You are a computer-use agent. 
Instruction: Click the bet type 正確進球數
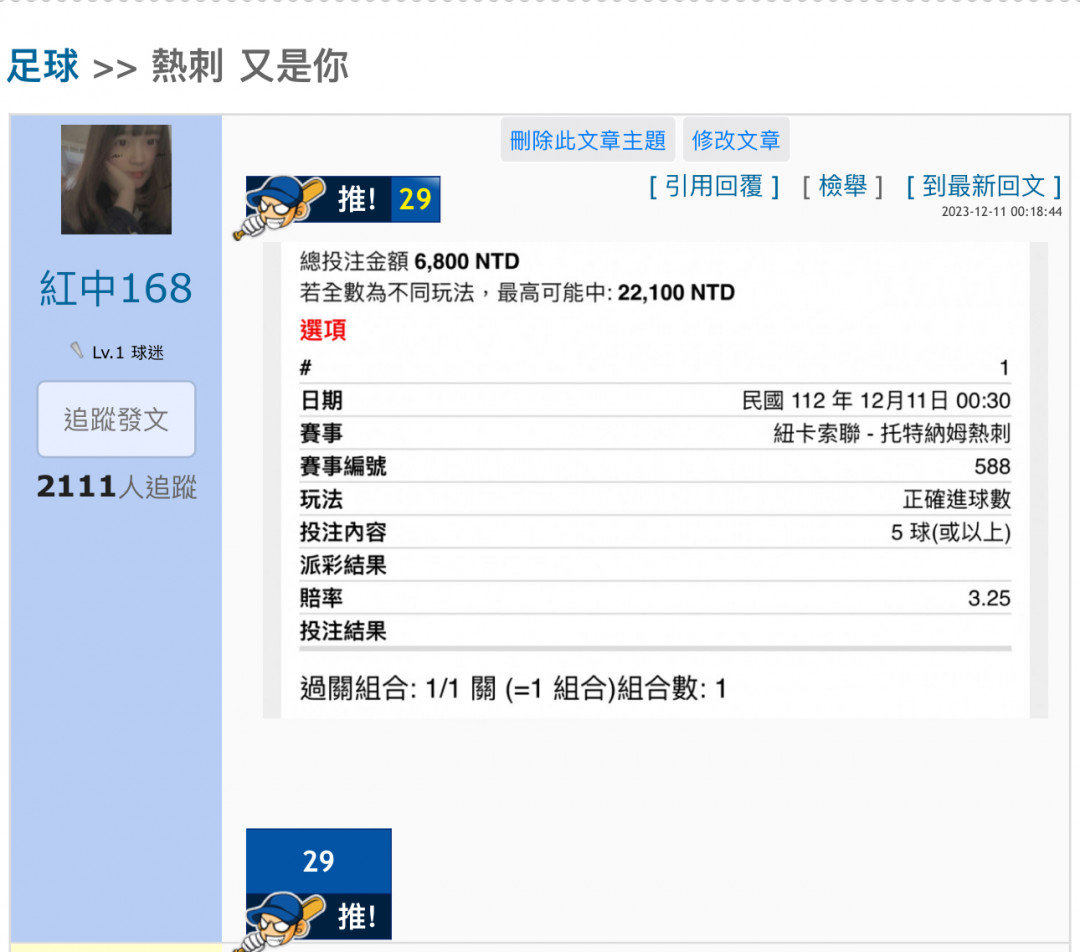(956, 499)
